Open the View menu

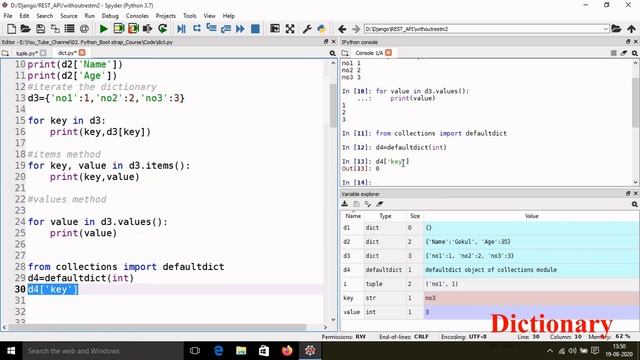[x=209, y=16]
